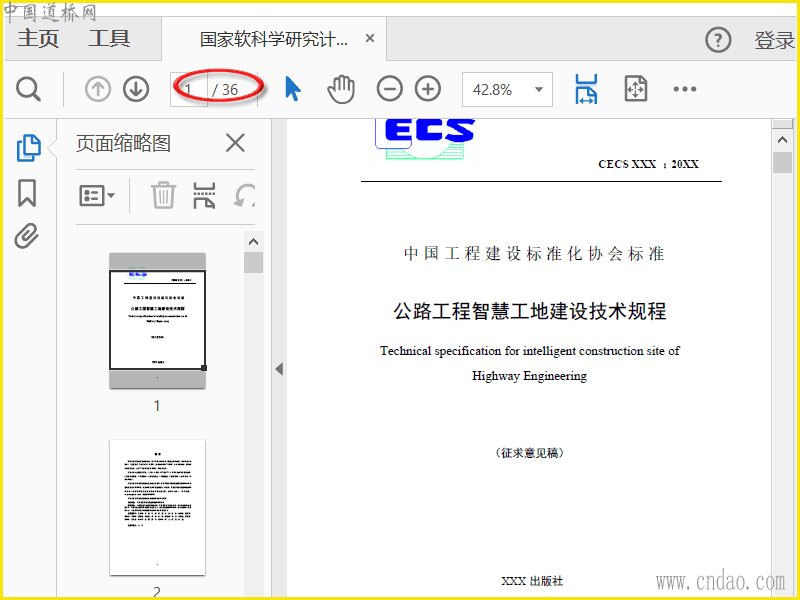Viewport: 800px width, 600px height.
Task: Click the current page number field
Action: (189, 89)
